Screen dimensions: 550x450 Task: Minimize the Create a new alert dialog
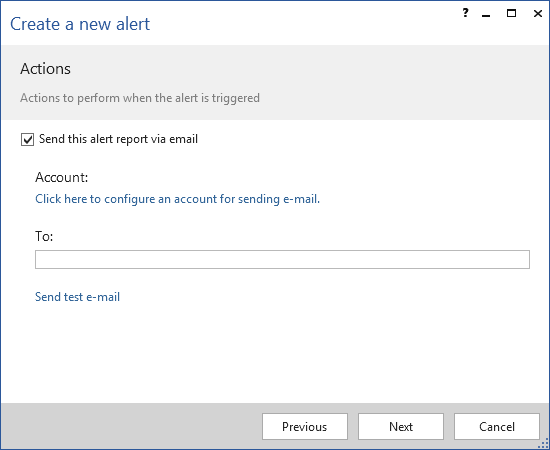[486, 14]
